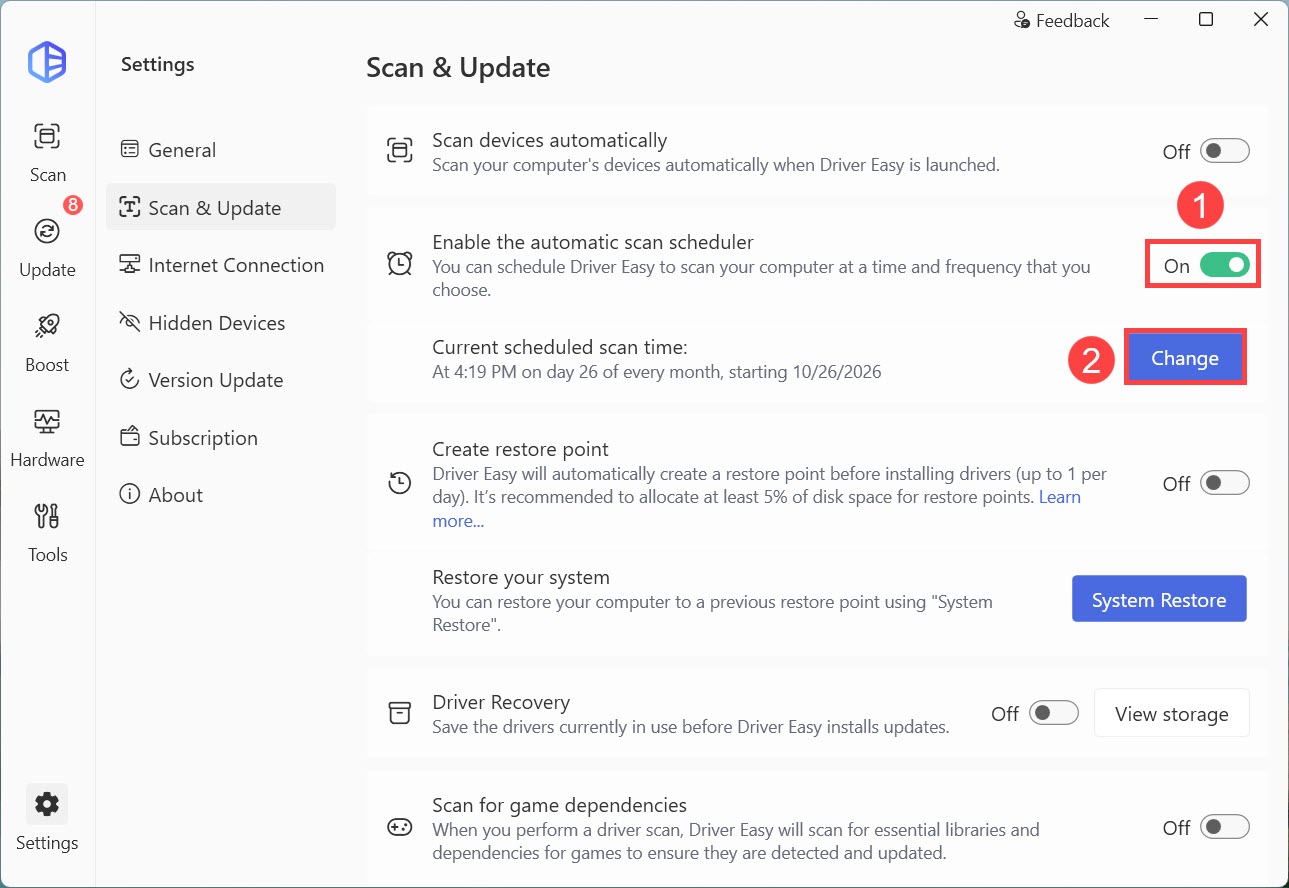Click the restore point history icon
1289x888 pixels.
pos(399,483)
